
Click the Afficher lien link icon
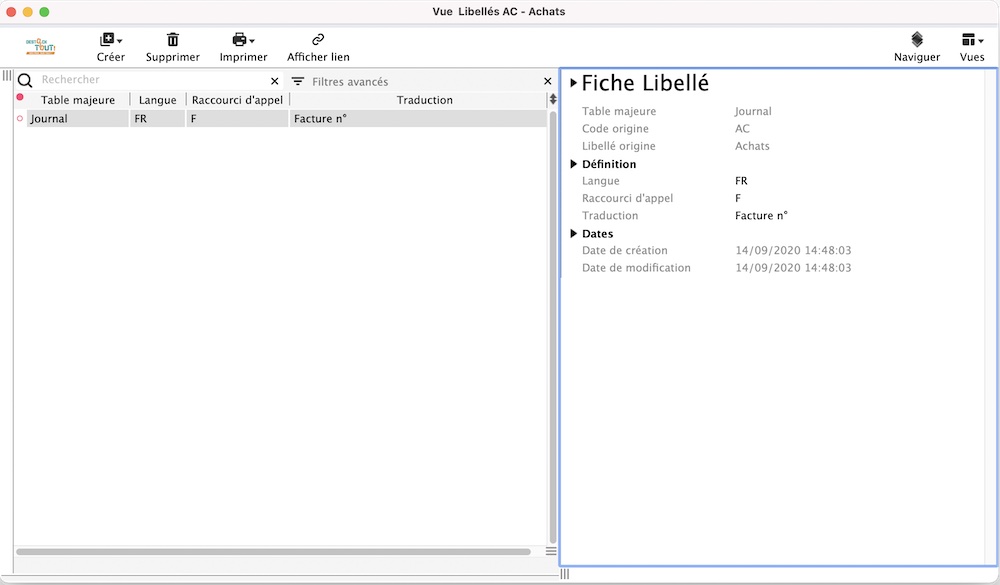click(x=318, y=40)
